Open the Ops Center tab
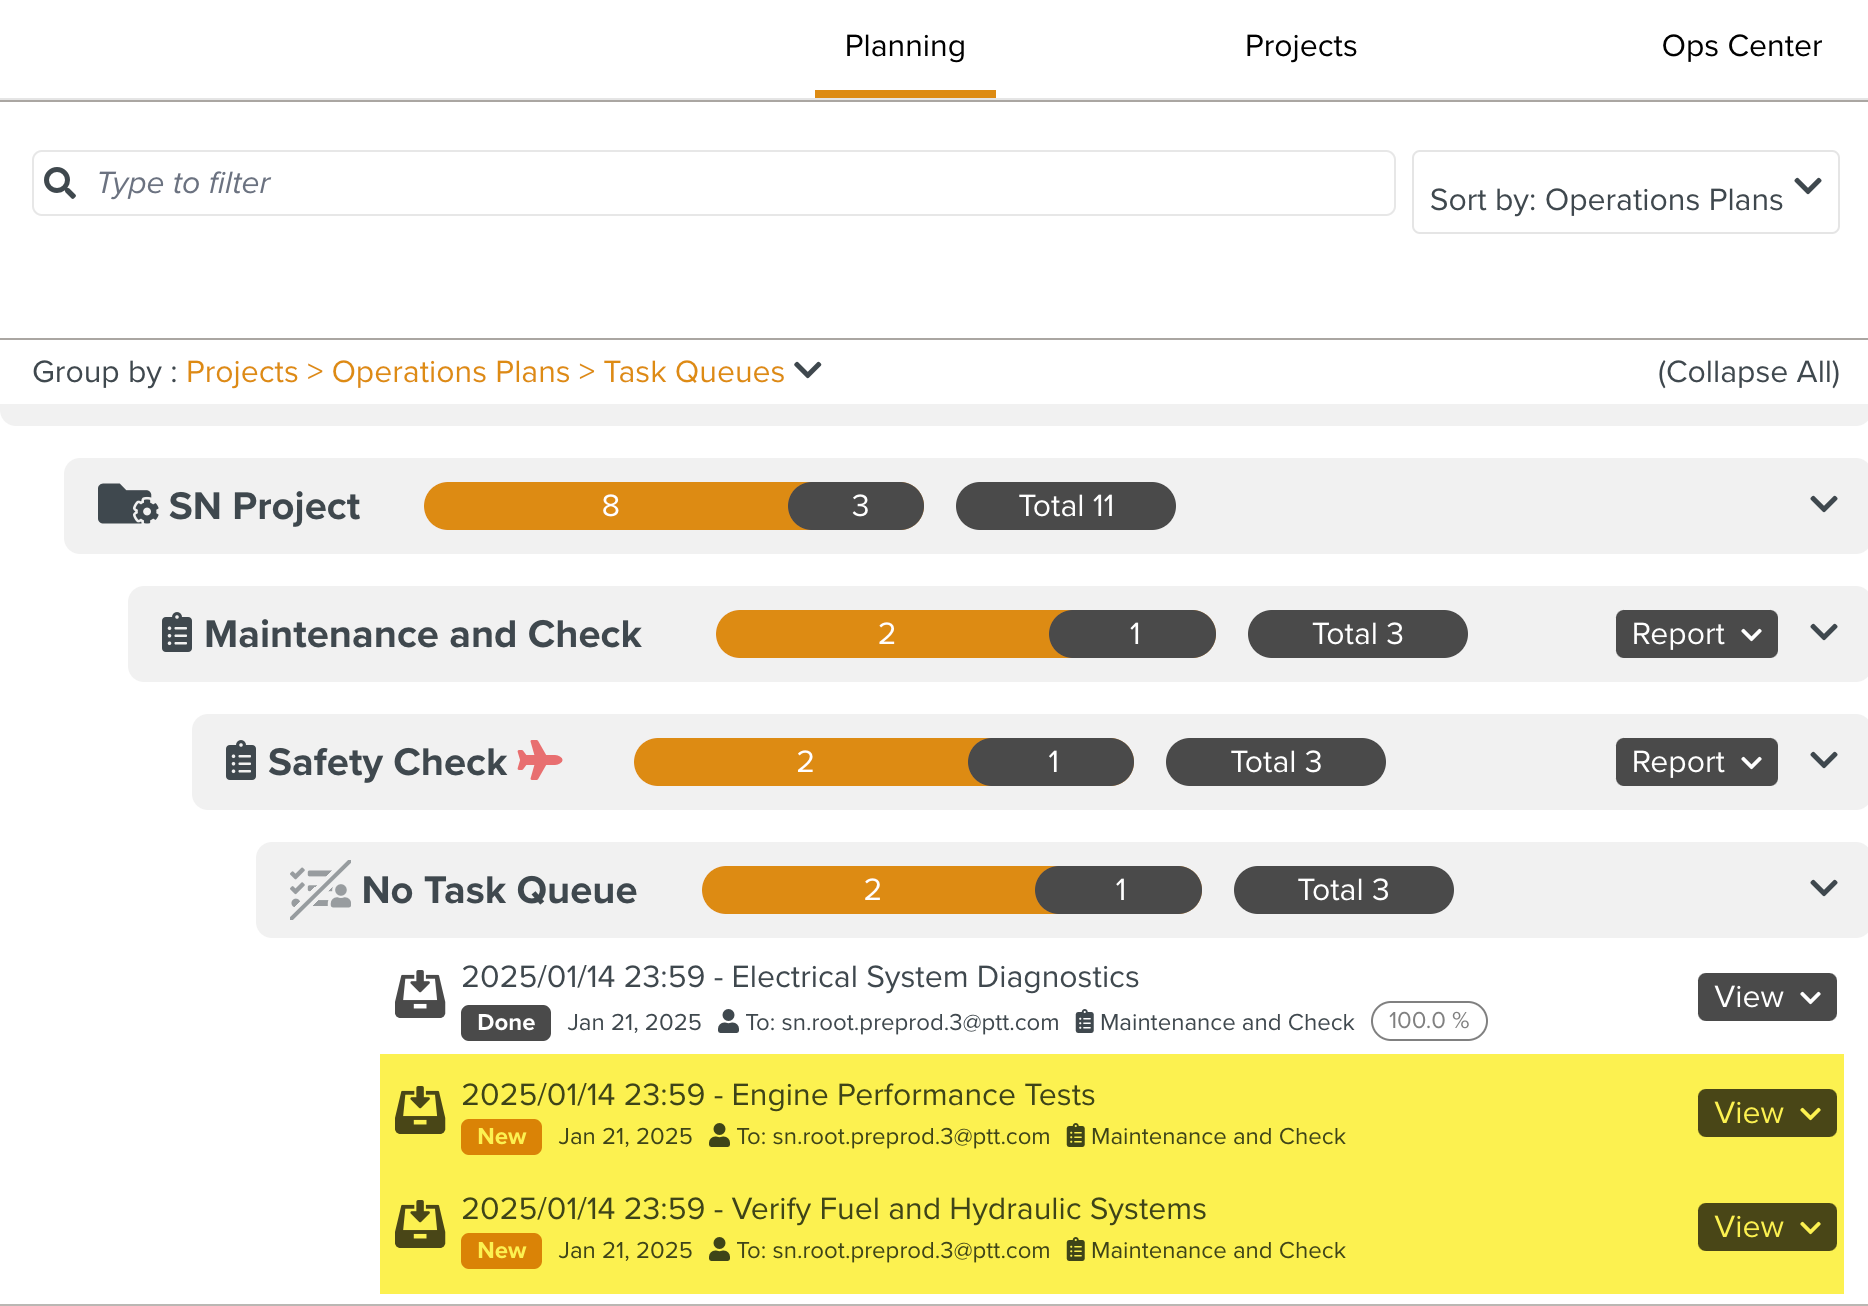 pyautogui.click(x=1741, y=47)
